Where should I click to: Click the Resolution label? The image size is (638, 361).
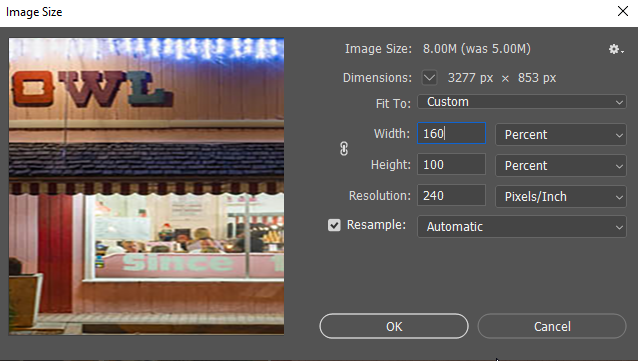[380, 196]
